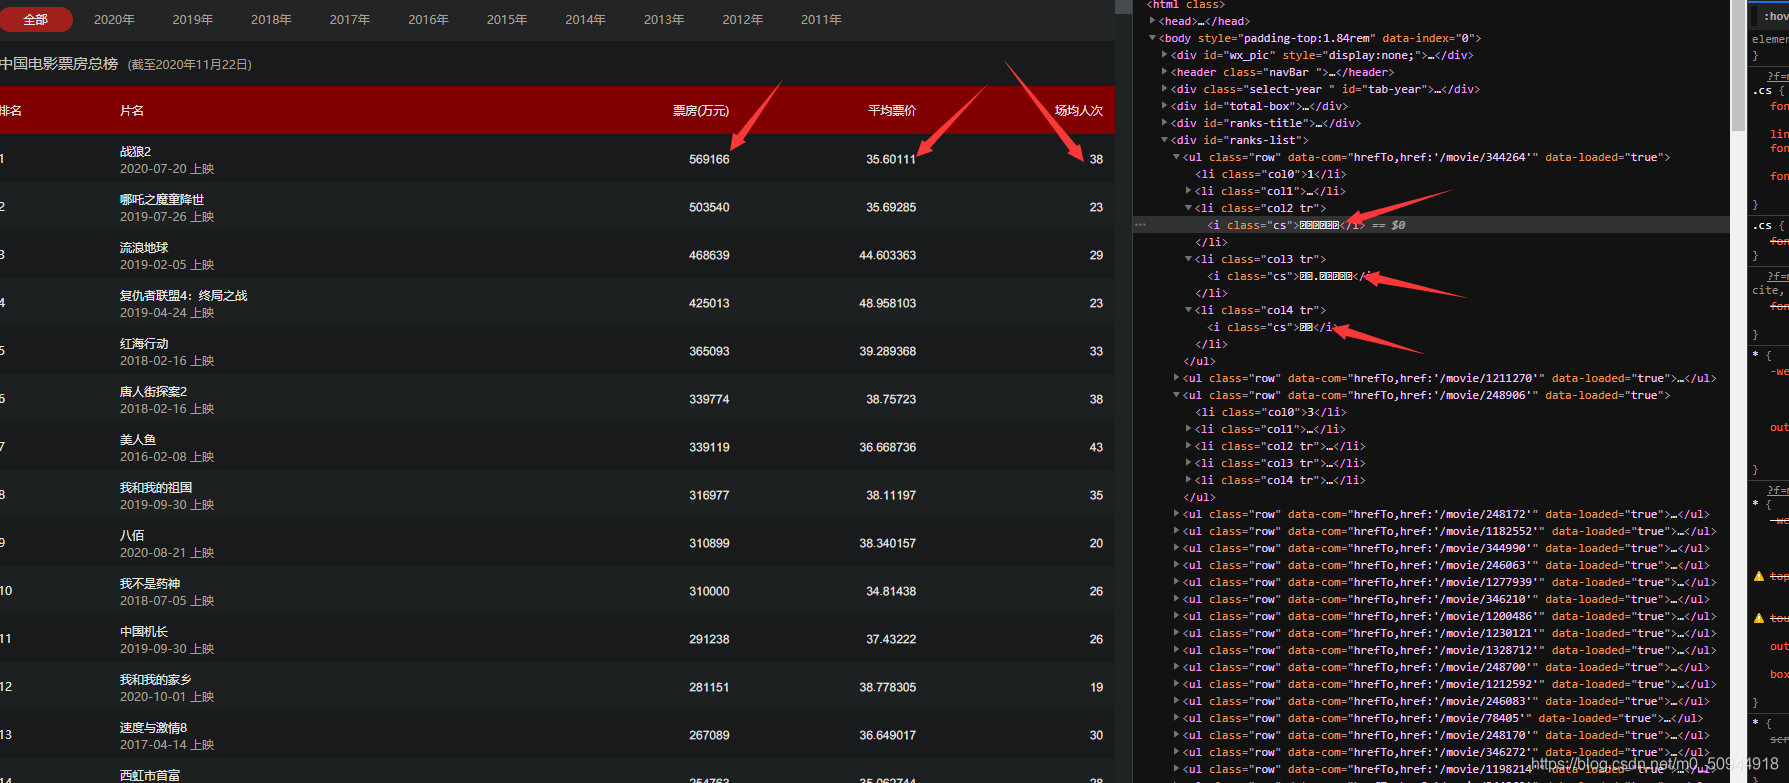The width and height of the screenshot is (1789, 783).
Task: Switch to the 2020年 tab
Action: [x=114, y=19]
